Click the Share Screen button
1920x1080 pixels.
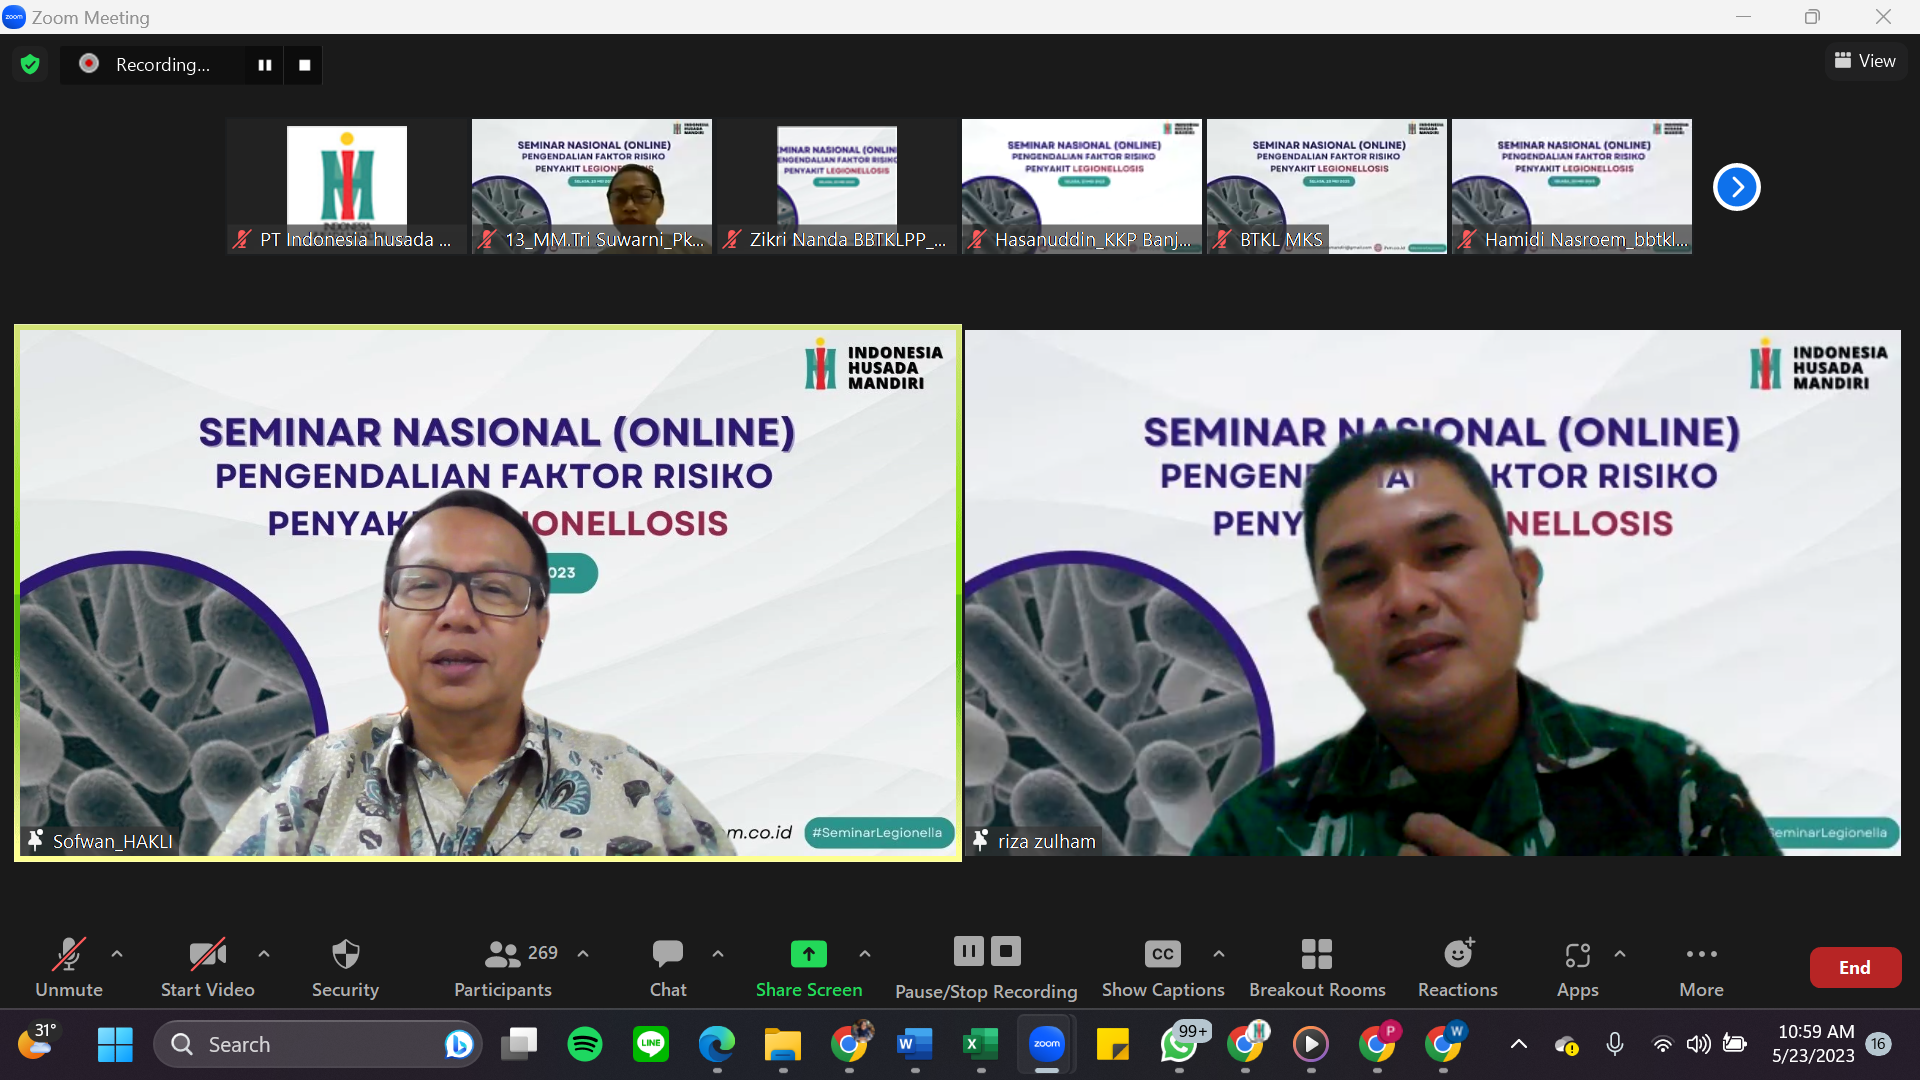[808, 967]
